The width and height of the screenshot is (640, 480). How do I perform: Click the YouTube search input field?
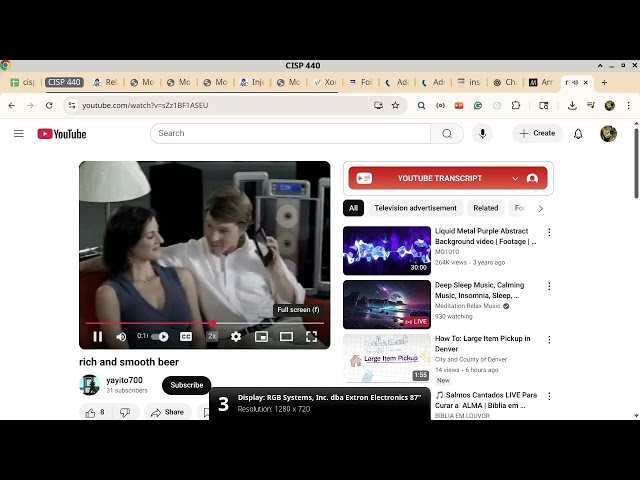click(290, 133)
